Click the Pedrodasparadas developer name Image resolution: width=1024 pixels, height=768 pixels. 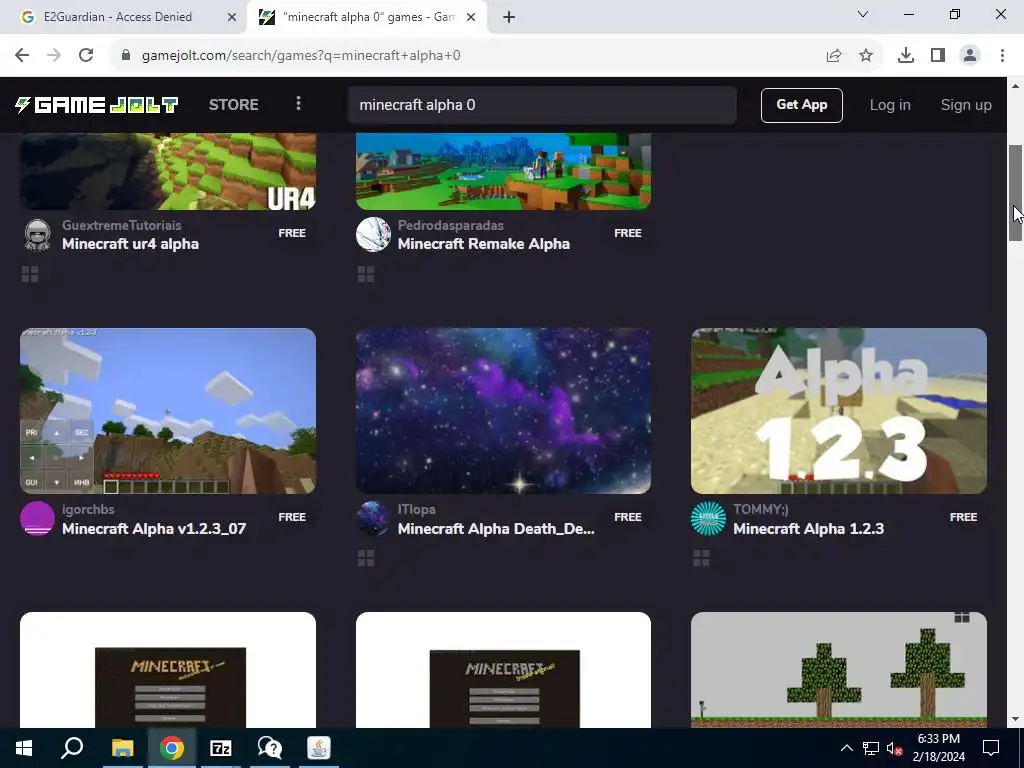pos(451,225)
